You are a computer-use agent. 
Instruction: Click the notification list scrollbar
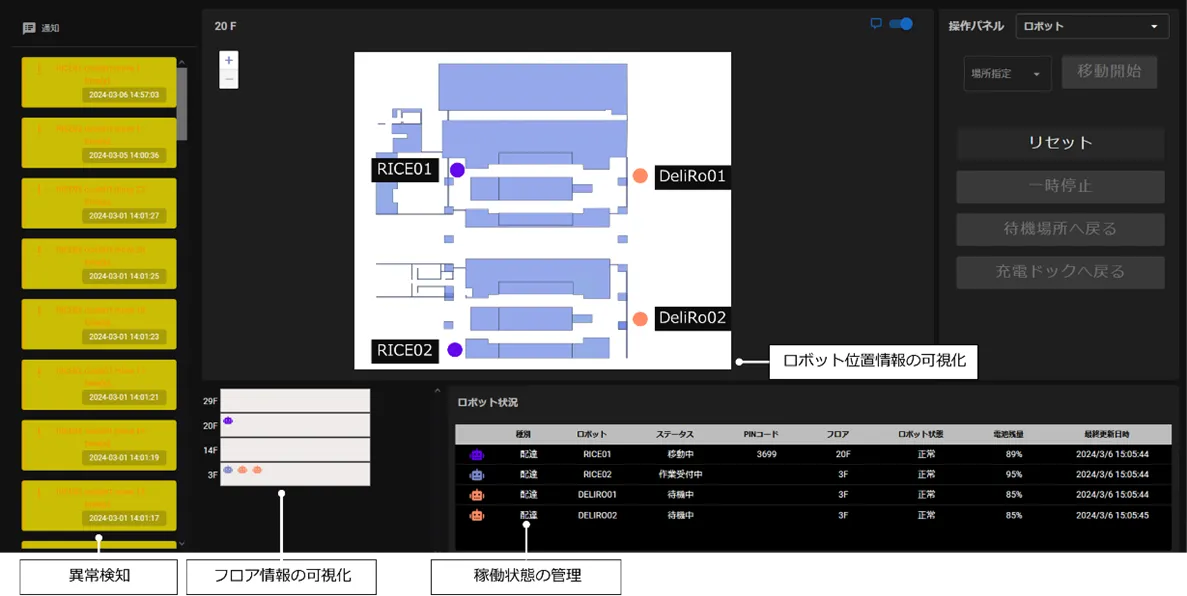(181, 100)
